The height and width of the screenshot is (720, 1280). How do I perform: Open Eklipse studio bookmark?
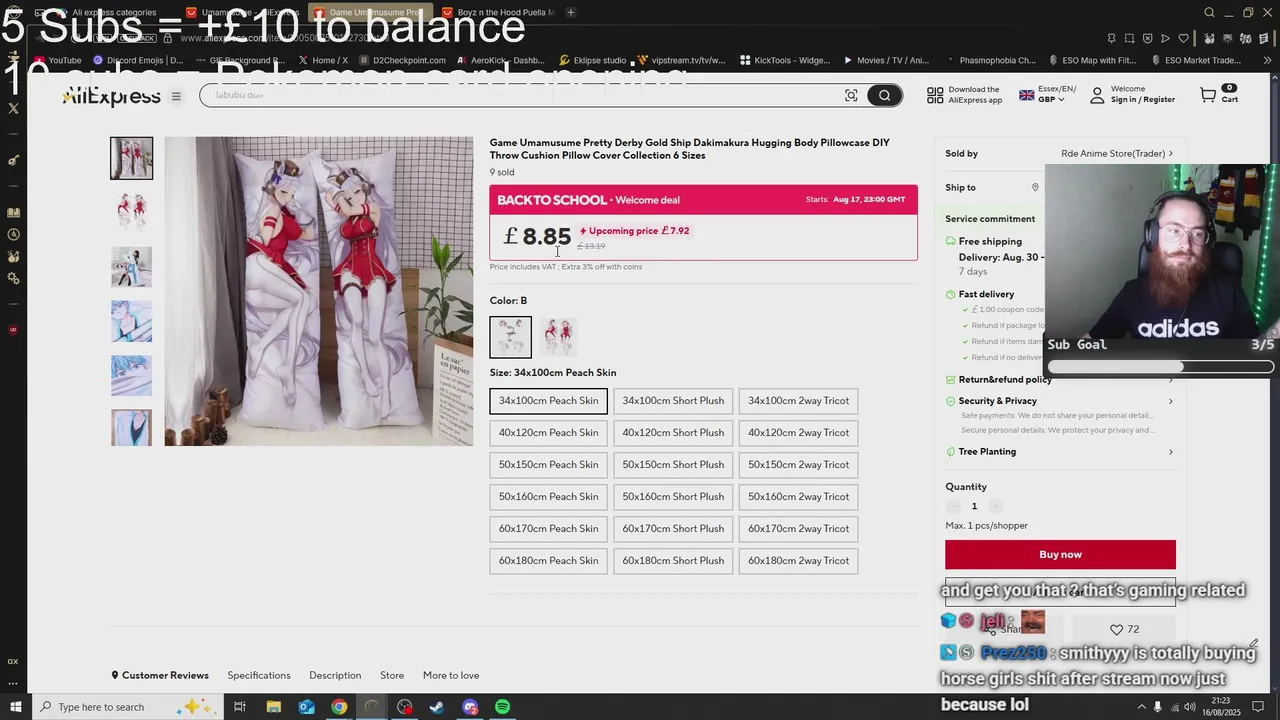click(593, 60)
